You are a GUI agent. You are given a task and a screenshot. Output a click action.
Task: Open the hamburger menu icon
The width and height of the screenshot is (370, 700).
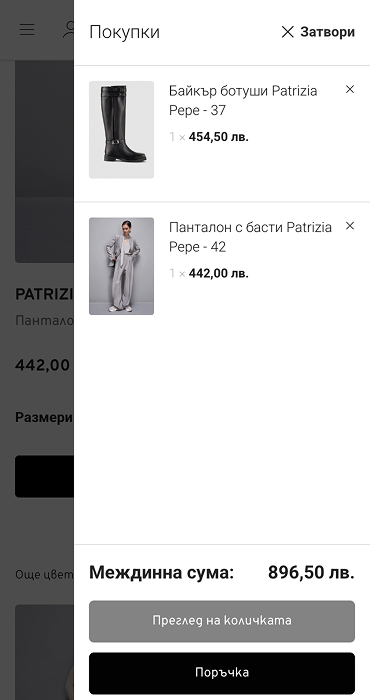pyautogui.click(x=27, y=29)
